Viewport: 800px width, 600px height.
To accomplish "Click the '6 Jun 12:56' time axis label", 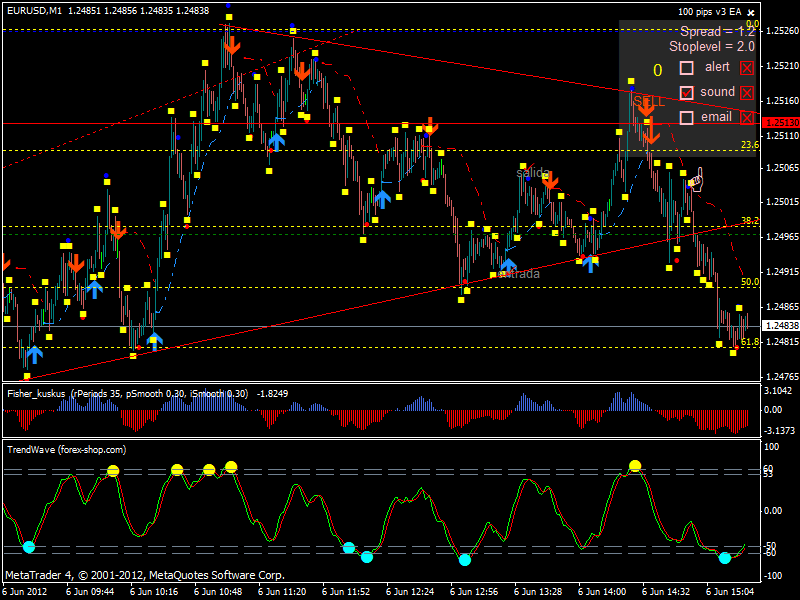I will coord(474,592).
